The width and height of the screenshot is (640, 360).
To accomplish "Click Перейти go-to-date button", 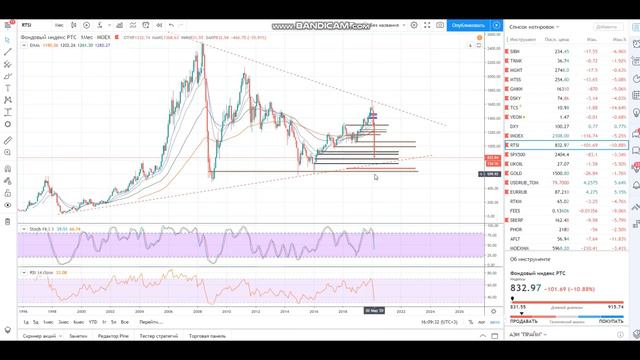I will 151,322.
